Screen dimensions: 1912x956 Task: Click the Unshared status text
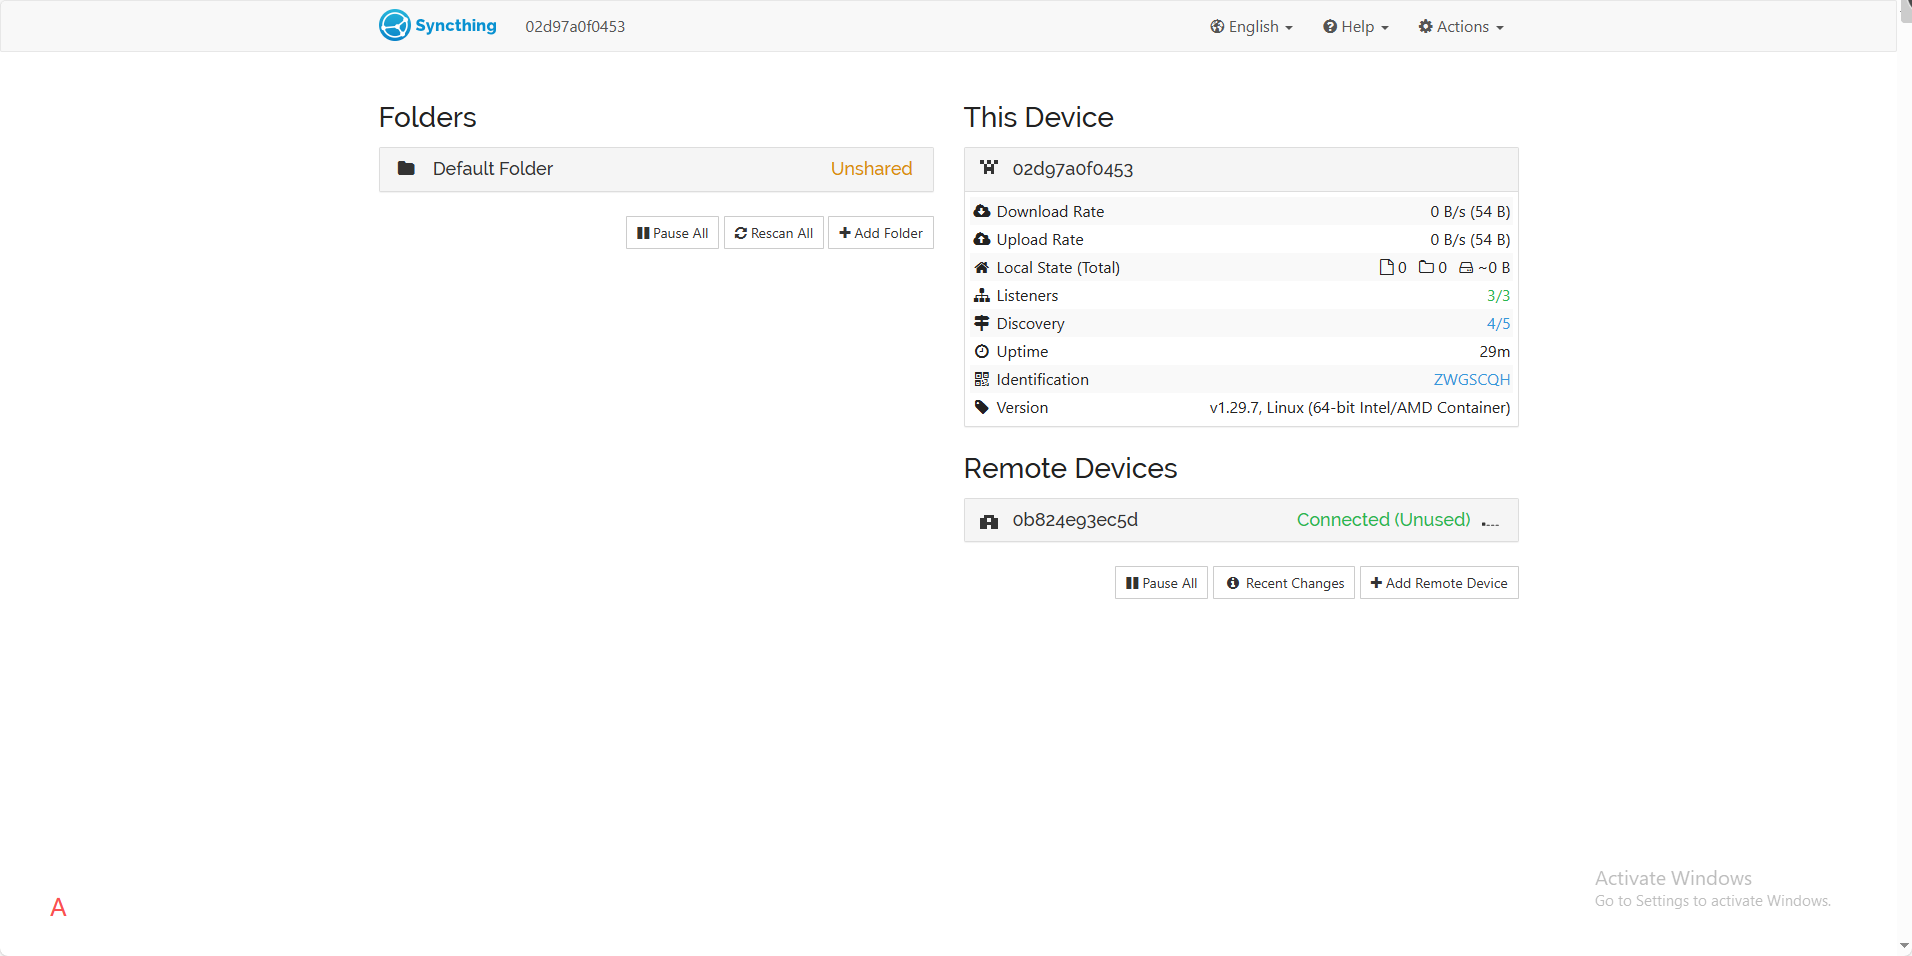(871, 169)
